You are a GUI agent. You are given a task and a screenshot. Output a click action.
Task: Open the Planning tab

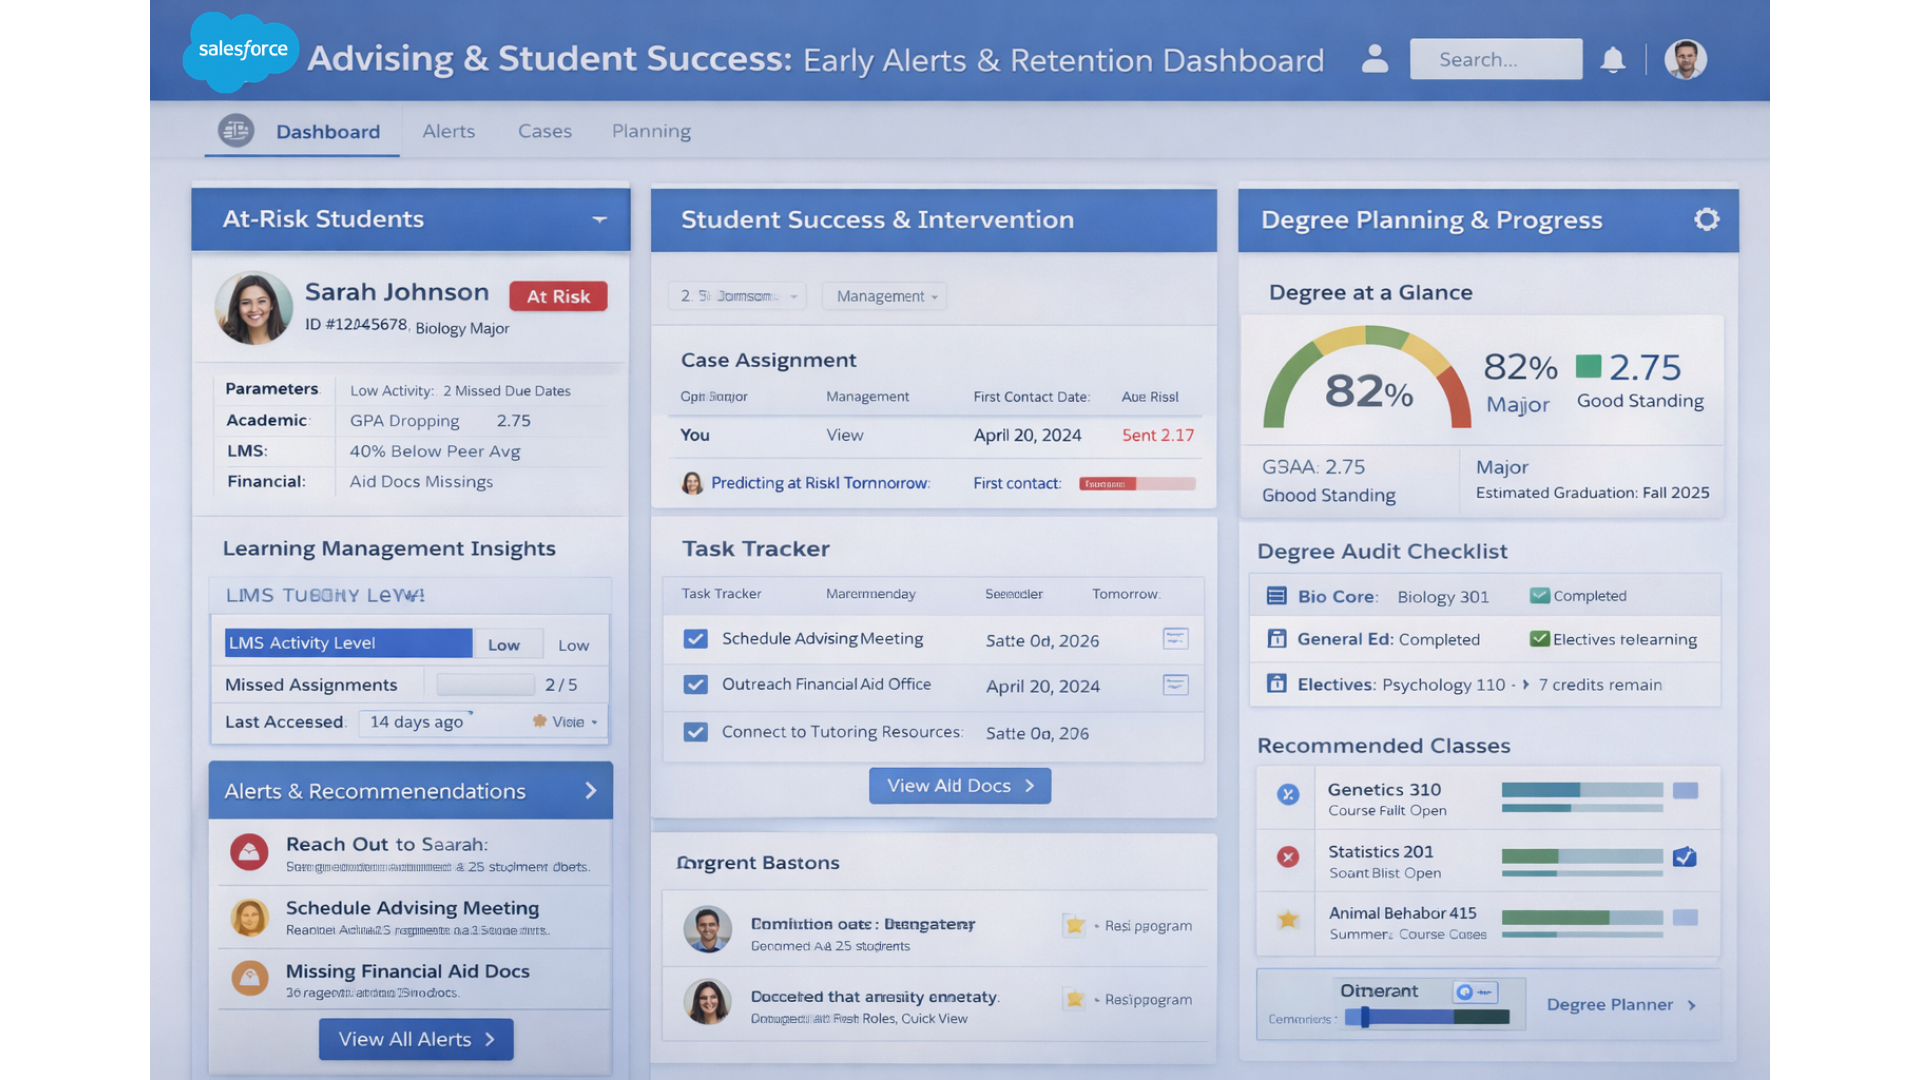(x=650, y=131)
